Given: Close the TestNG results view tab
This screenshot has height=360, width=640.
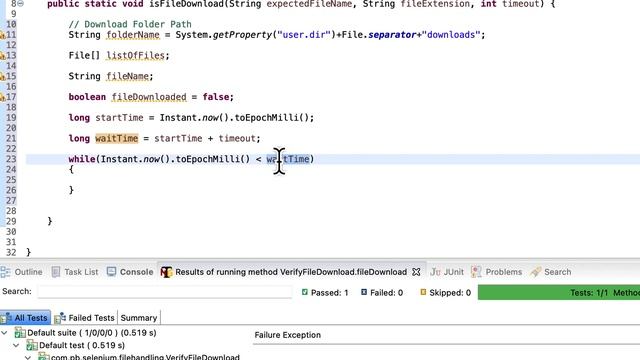Looking at the screenshot, I should 416,272.
